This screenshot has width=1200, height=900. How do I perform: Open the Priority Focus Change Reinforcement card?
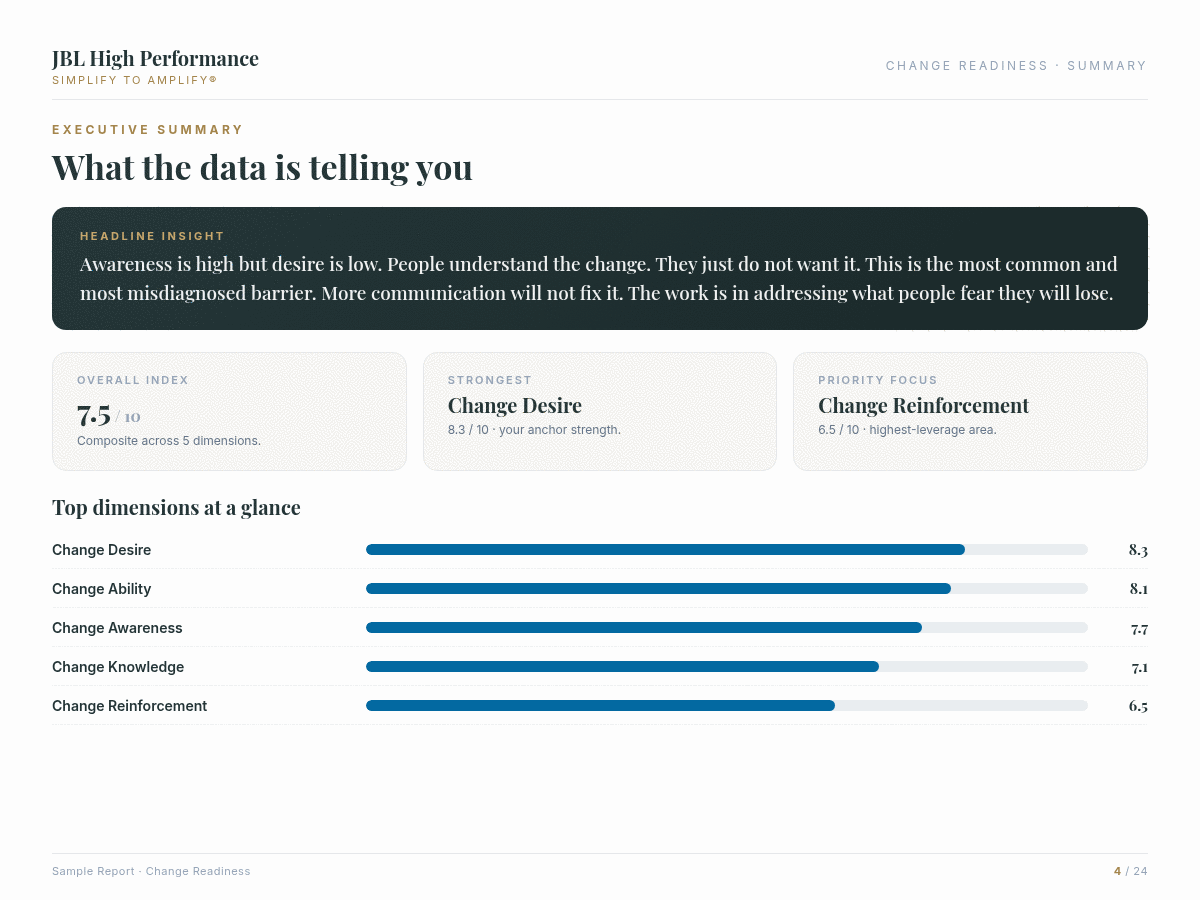(x=970, y=411)
